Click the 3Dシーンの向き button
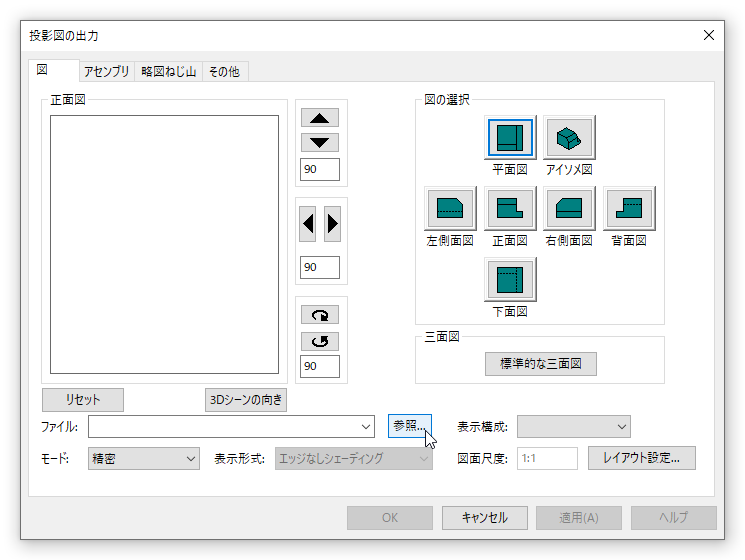The width and height of the screenshot is (745, 560). [x=246, y=400]
